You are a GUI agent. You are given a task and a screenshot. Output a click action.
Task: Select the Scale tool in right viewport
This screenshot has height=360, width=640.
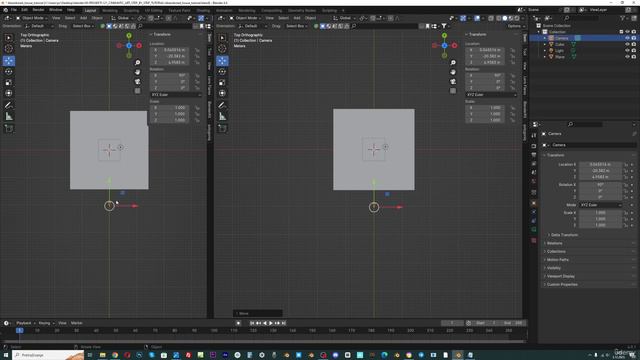(222, 82)
